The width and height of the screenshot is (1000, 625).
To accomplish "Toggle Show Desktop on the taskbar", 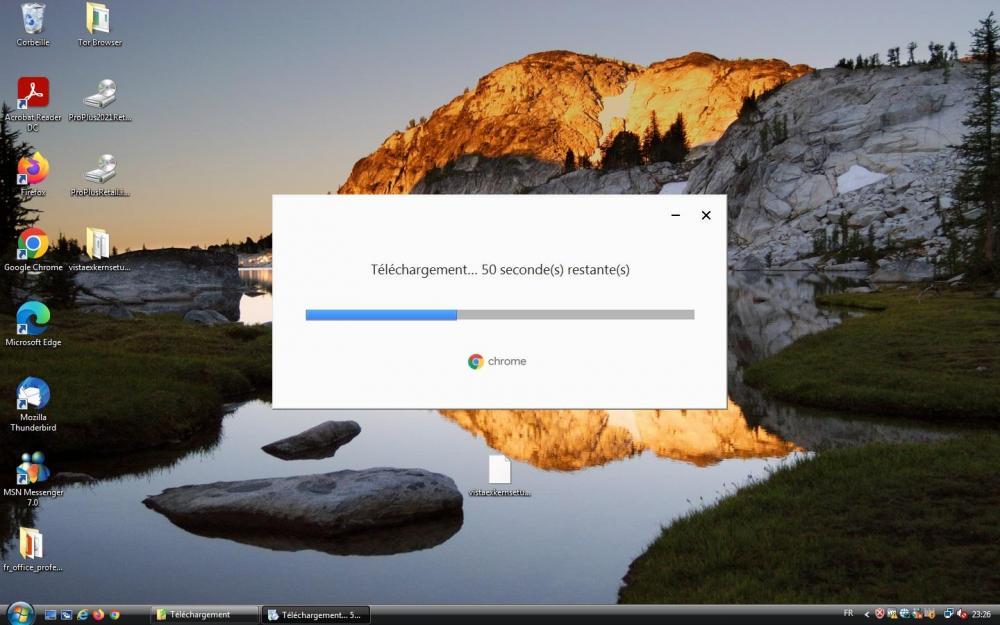I will [50, 614].
